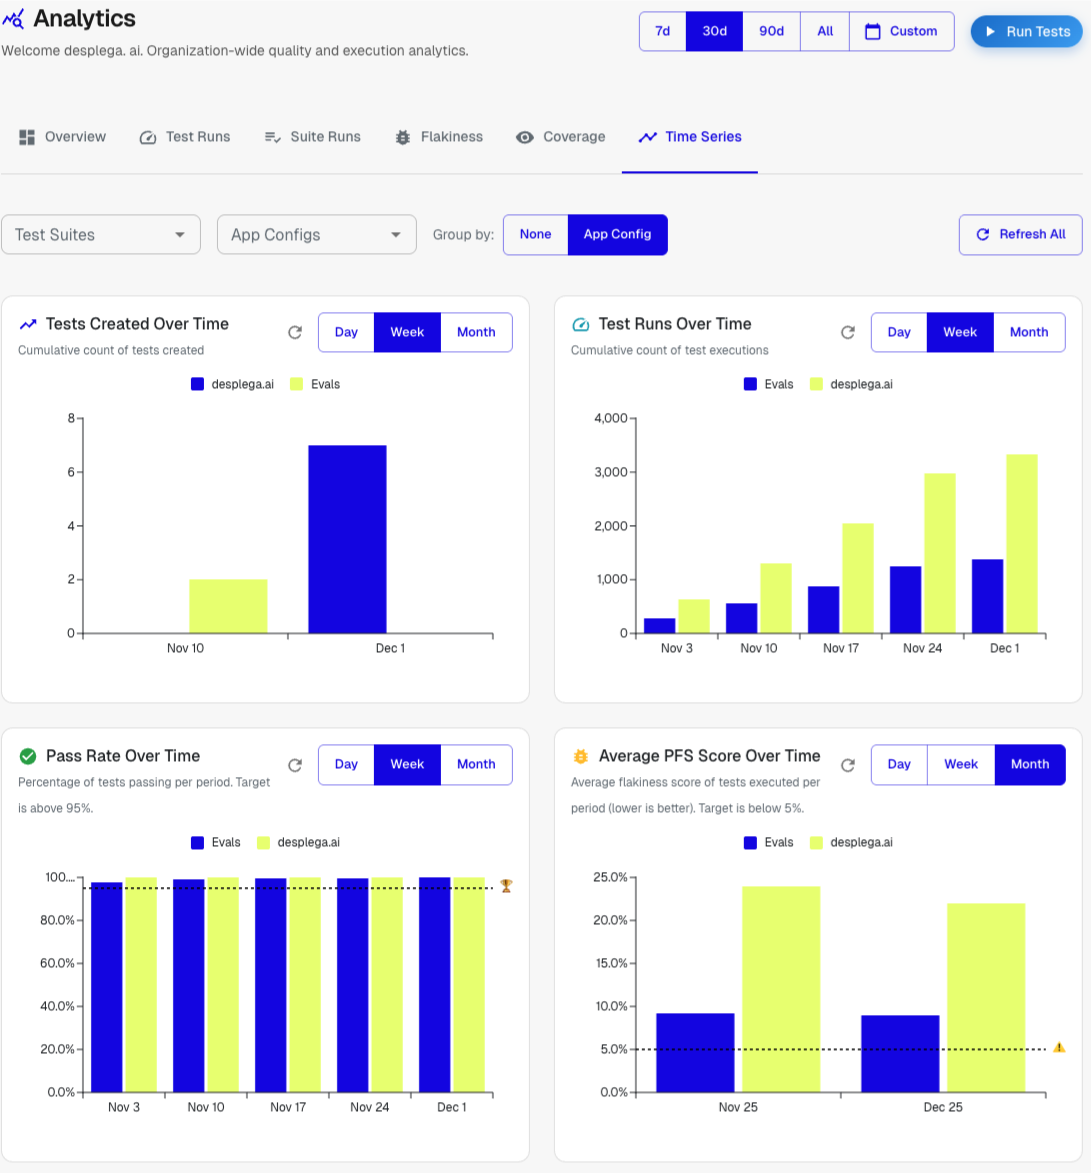Screen dimensions: 1092x1173
Task: Click refresh icon on Test Runs chart
Action: 847,332
